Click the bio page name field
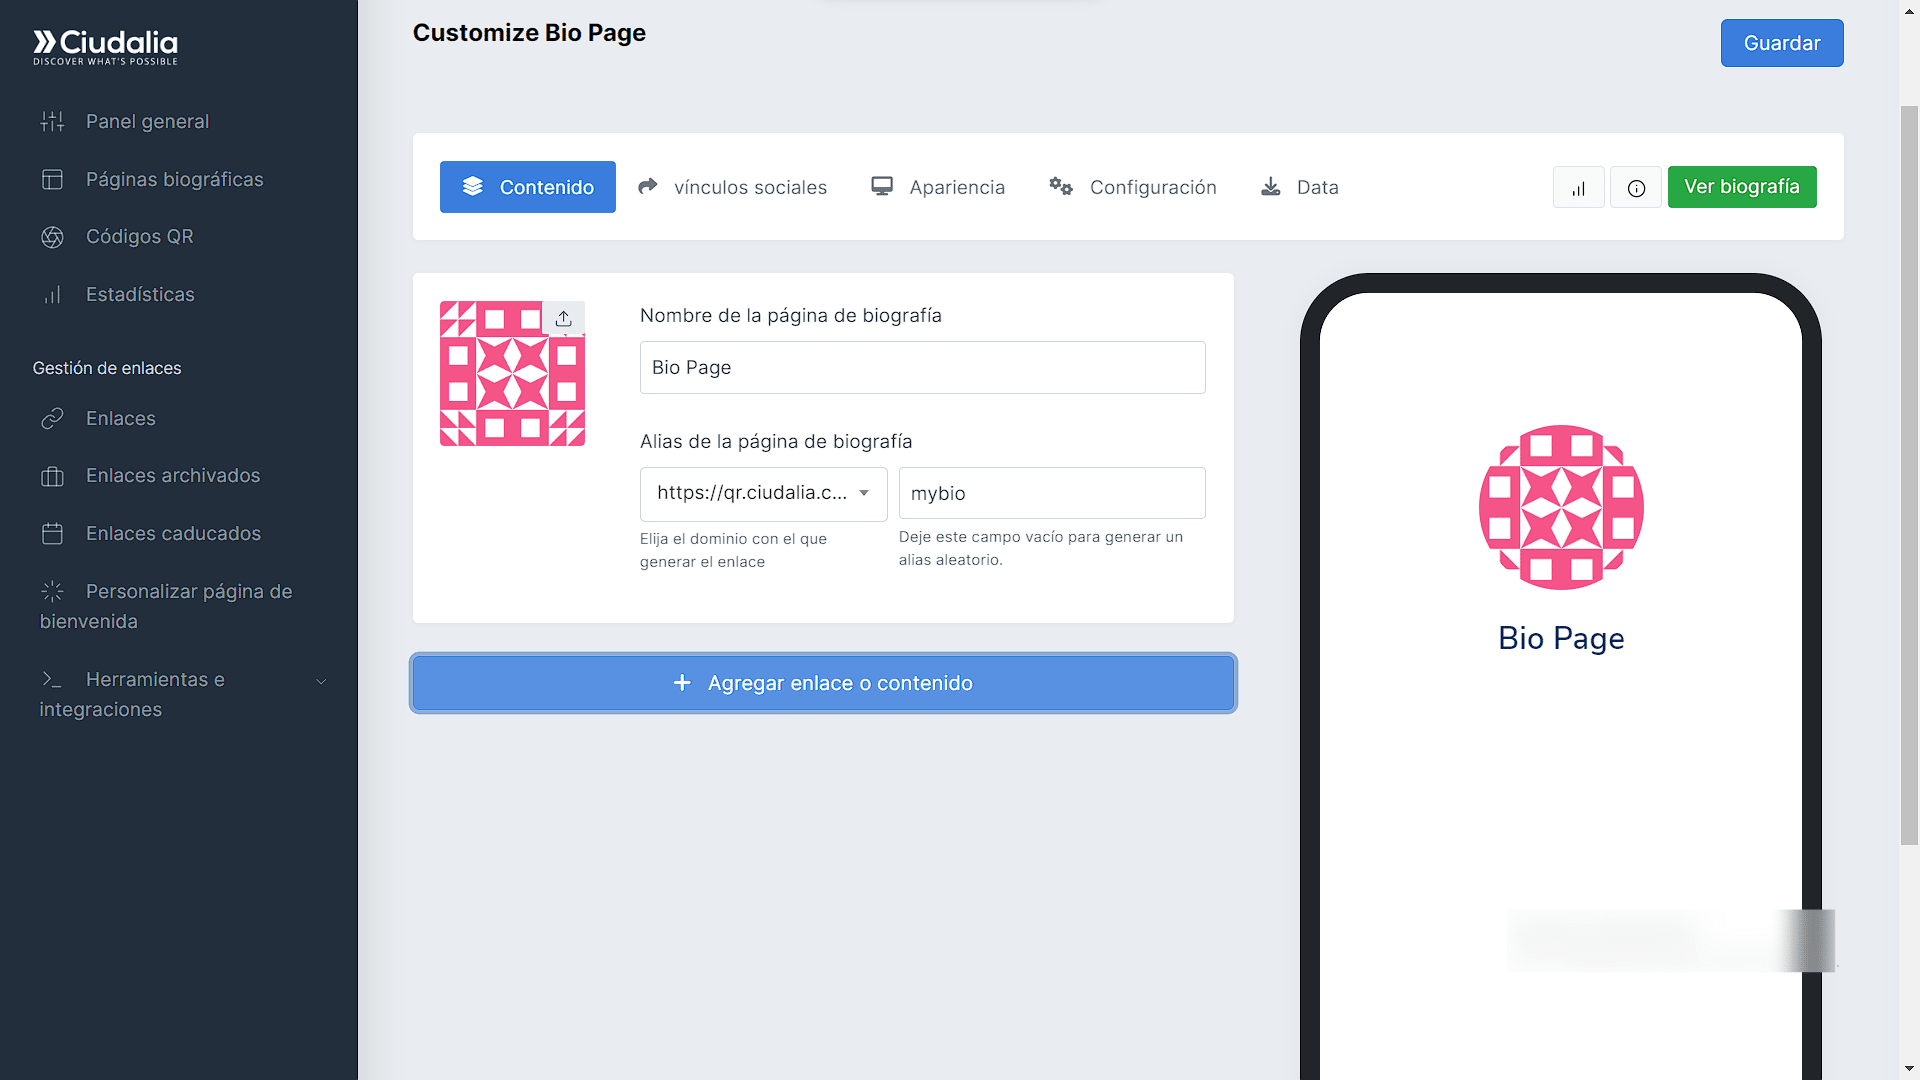 [x=921, y=367]
